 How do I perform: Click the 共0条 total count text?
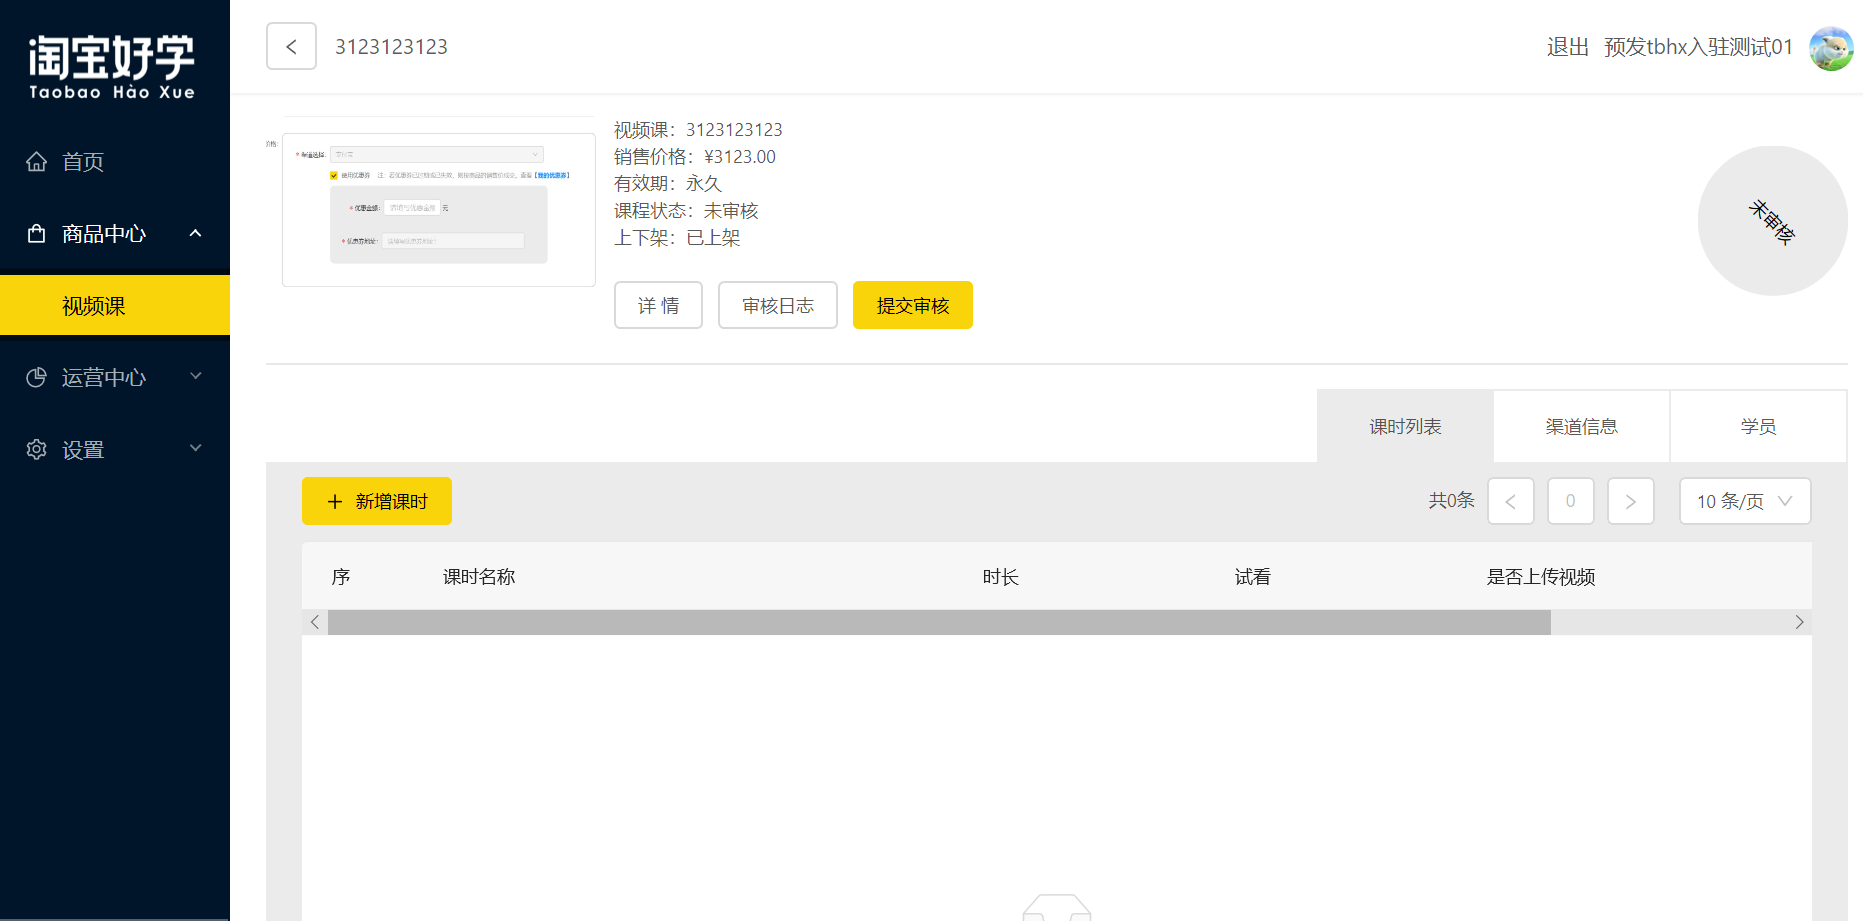[1451, 500]
